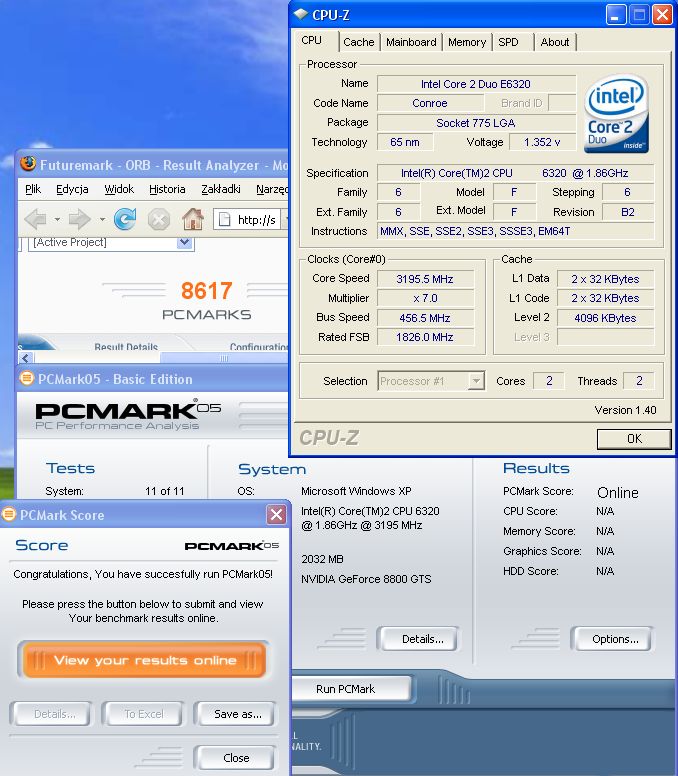The height and width of the screenshot is (776, 678).
Task: Open the Edycja menu
Action: click(72, 189)
